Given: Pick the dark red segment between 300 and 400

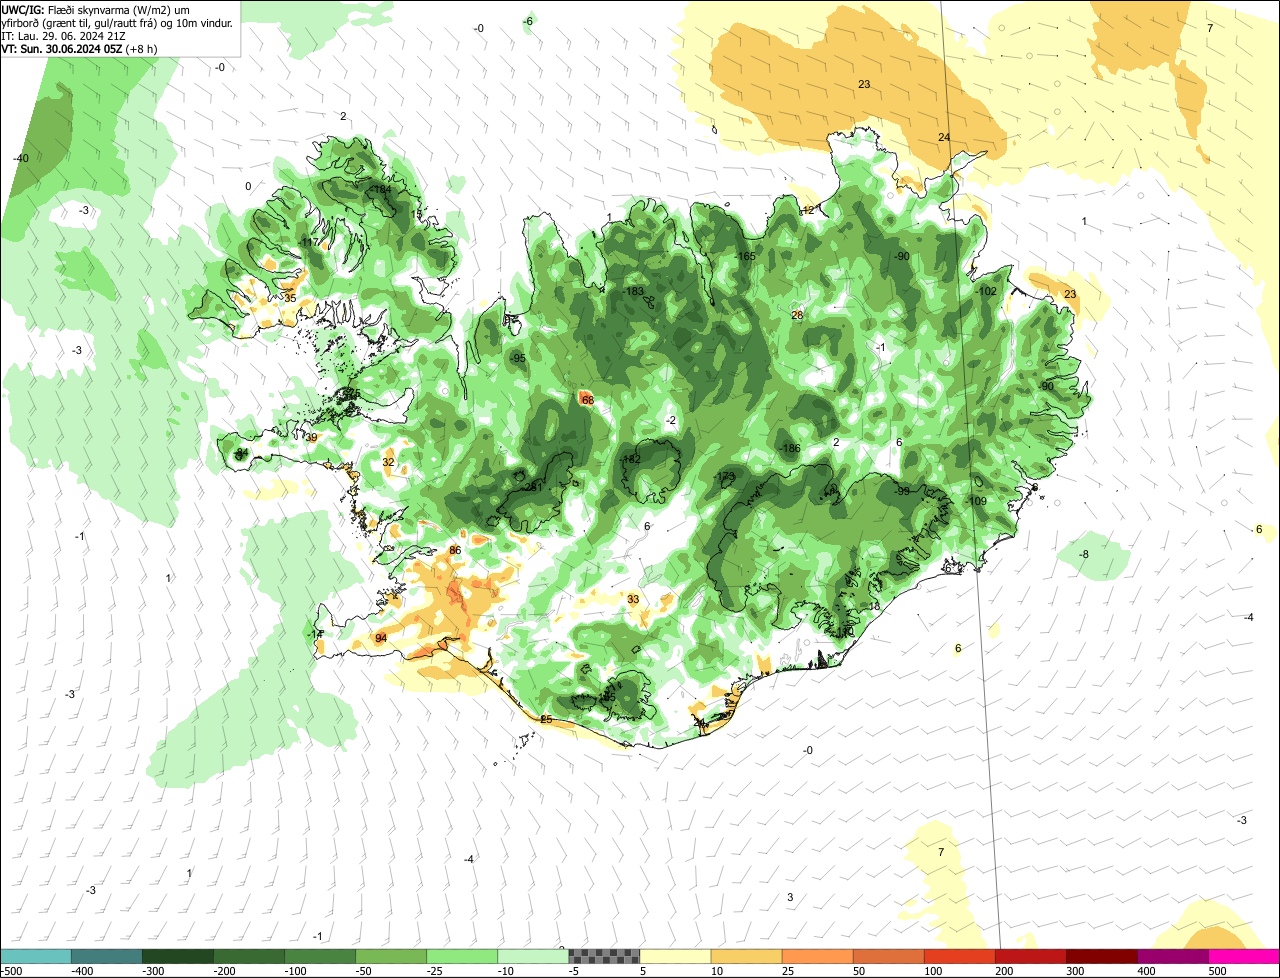Looking at the screenshot, I should (1101, 956).
